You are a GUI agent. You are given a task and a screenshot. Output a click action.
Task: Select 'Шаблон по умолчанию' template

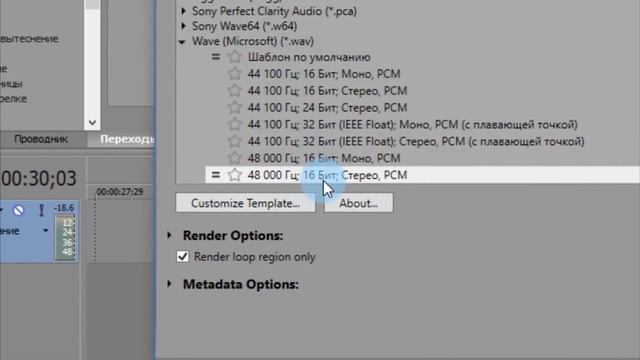[309, 57]
